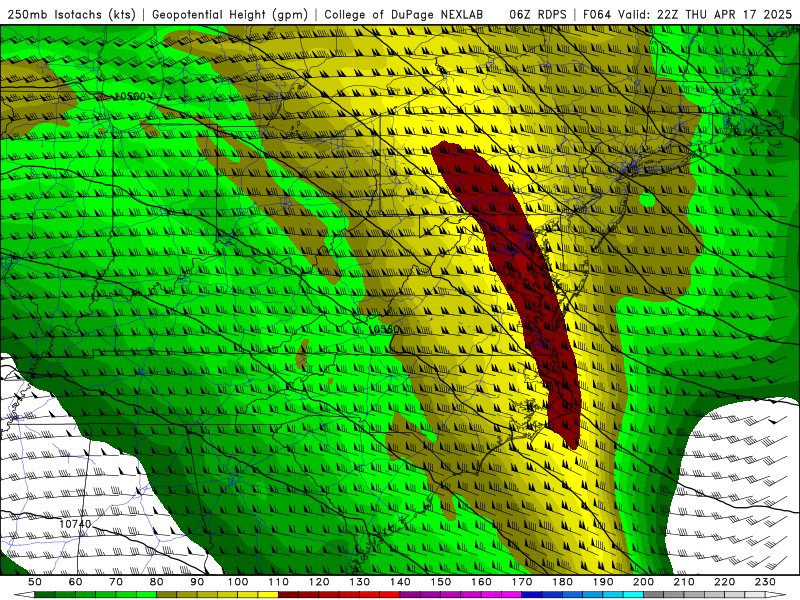
Task: Click the 170 value on the color scale
Action: (522, 582)
